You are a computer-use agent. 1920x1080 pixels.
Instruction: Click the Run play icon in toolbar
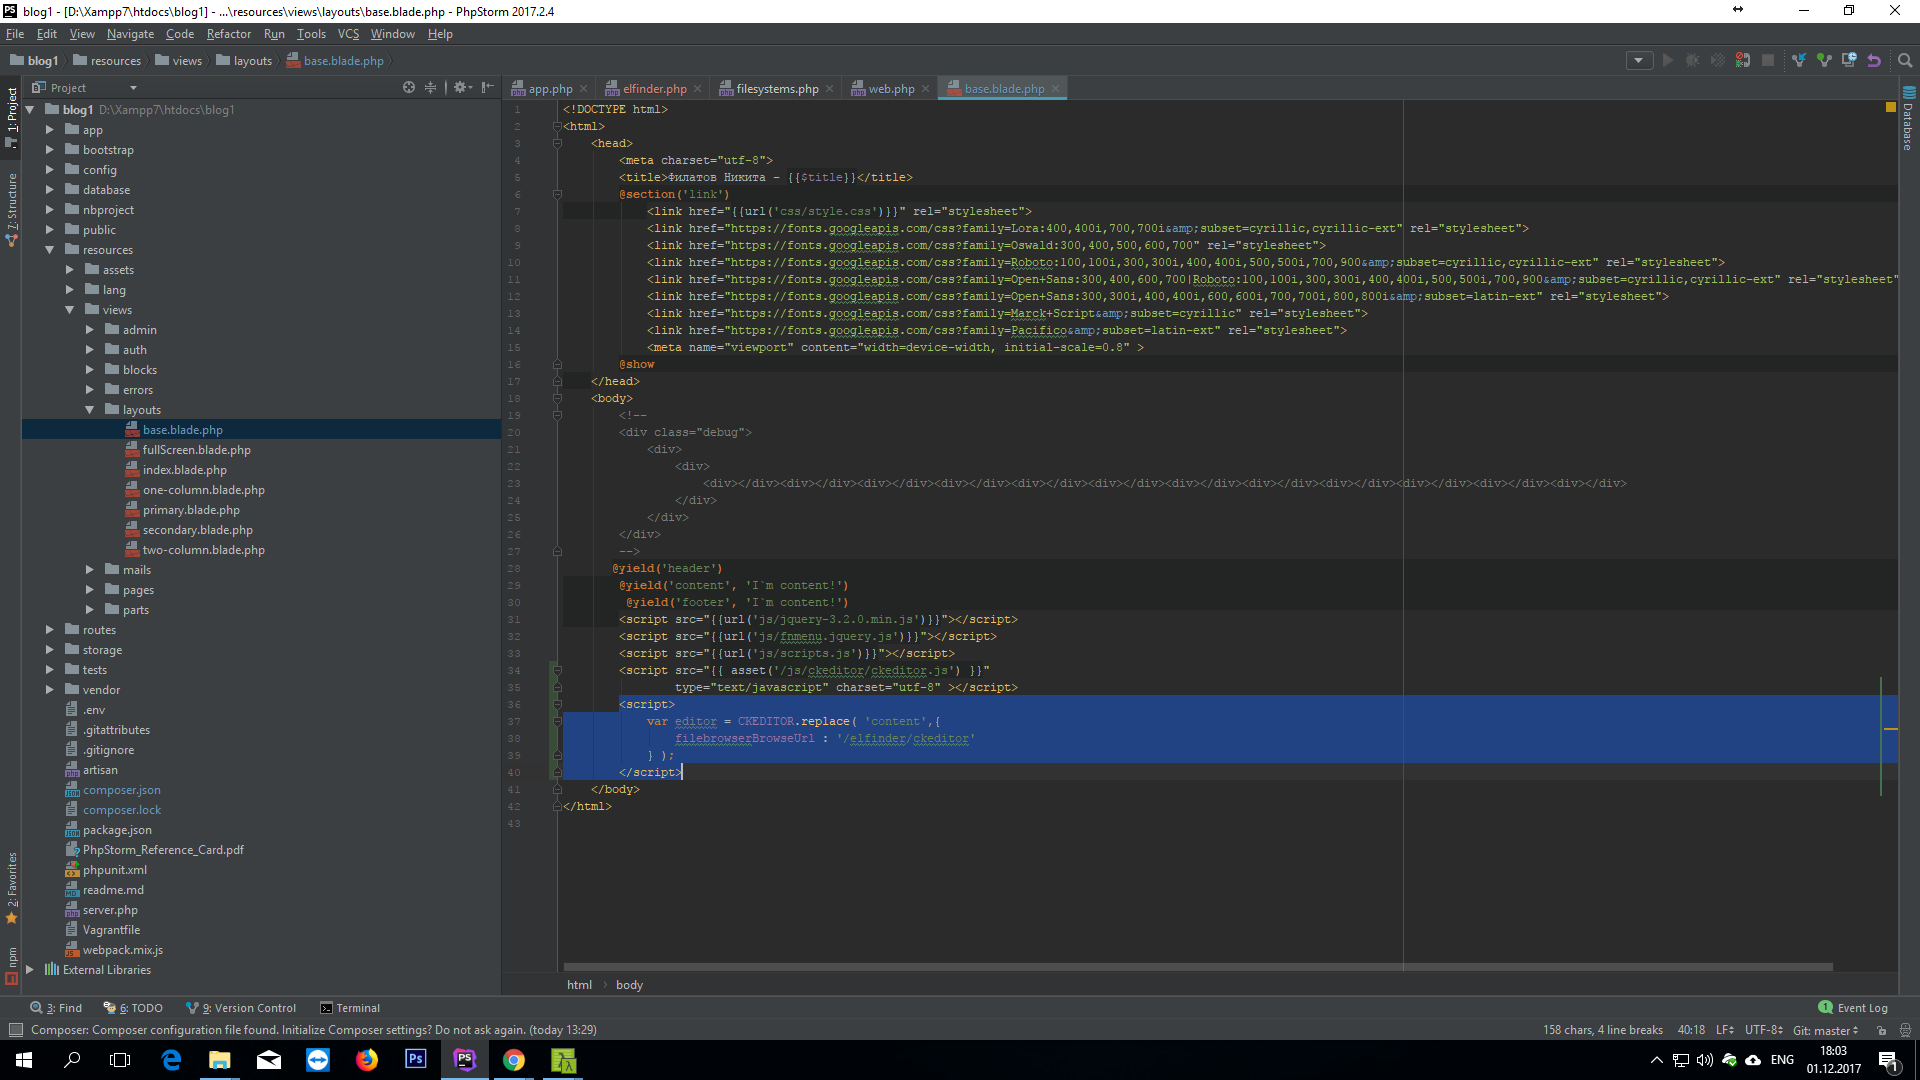[1668, 61]
